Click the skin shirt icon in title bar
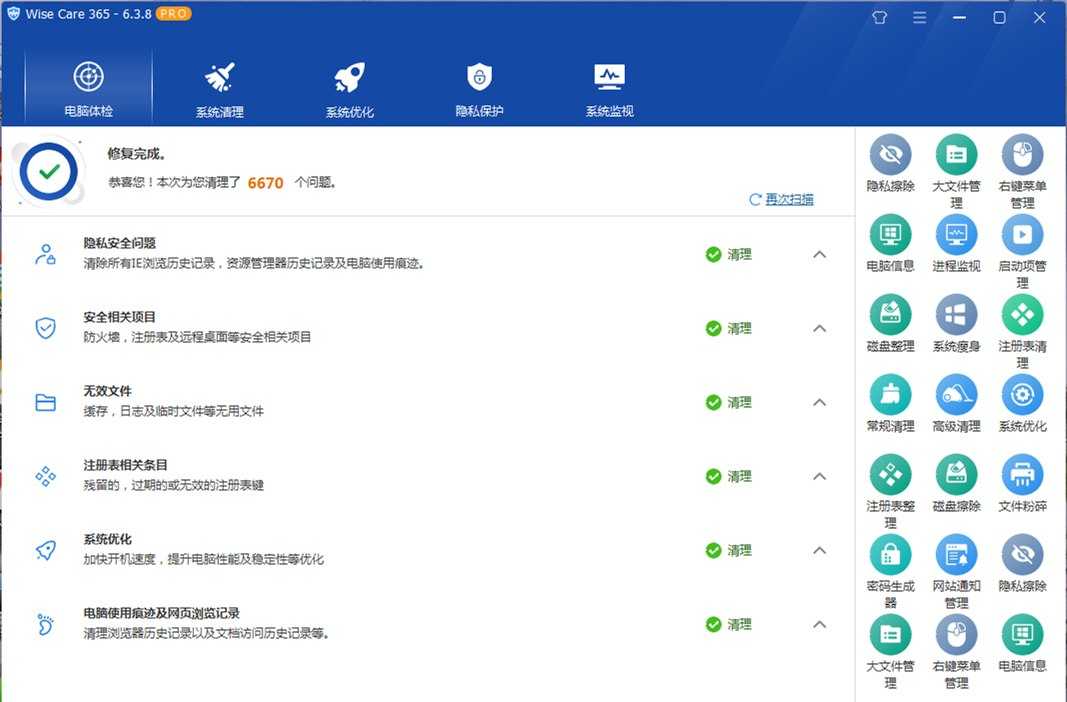The width and height of the screenshot is (1067, 702). [879, 18]
